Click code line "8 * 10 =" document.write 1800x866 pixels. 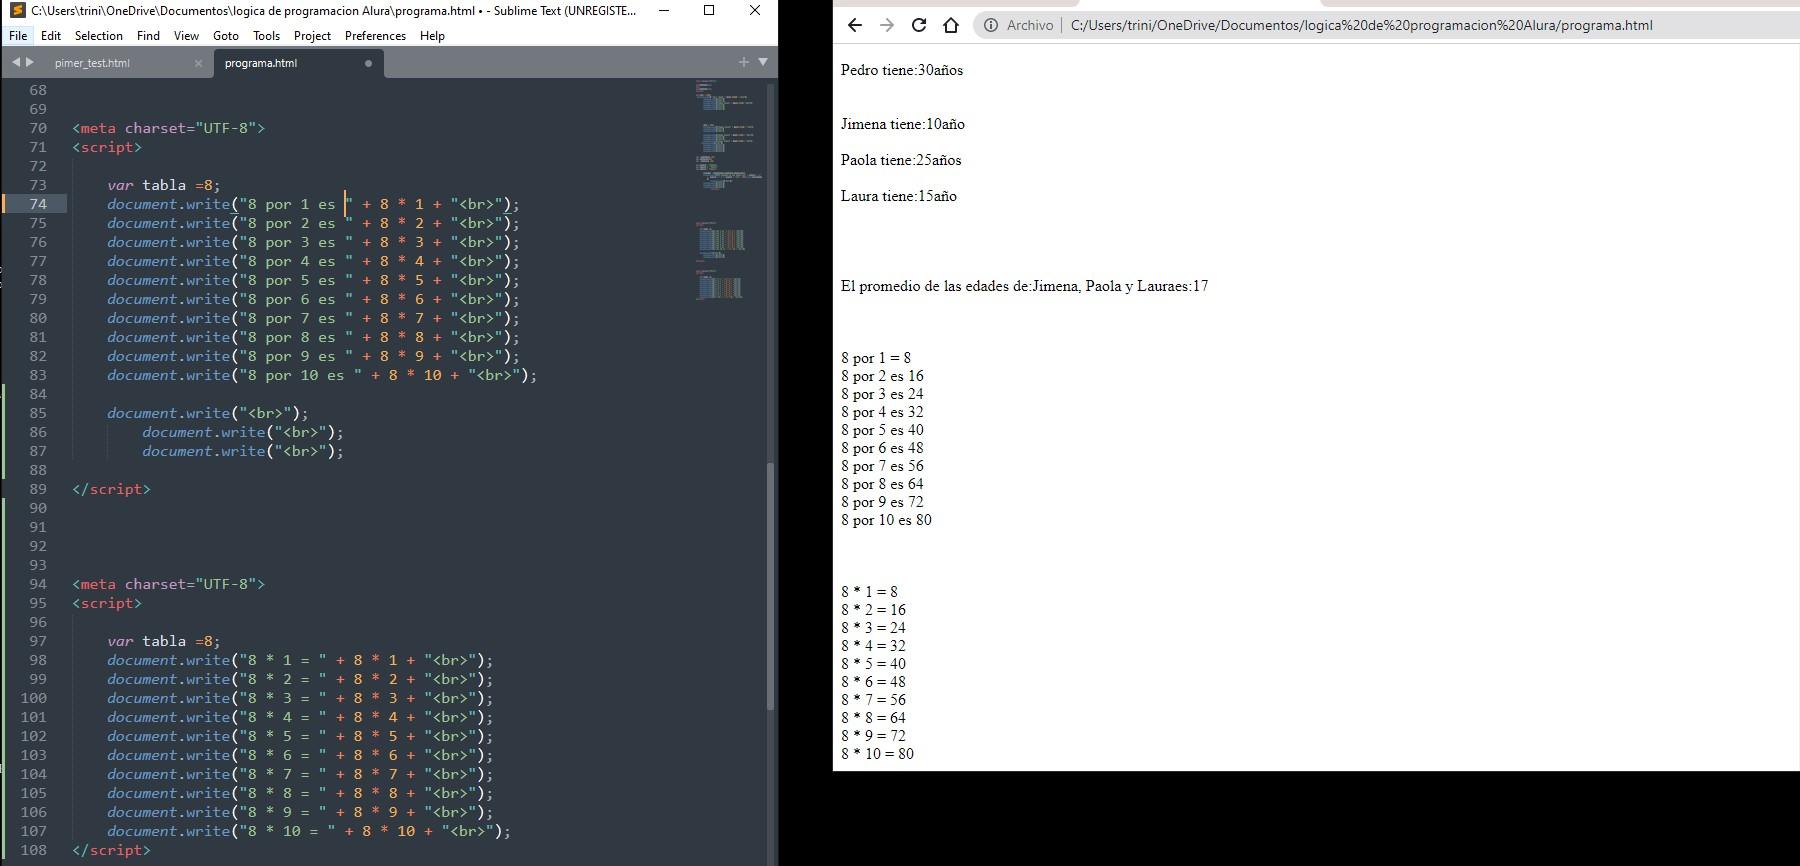pyautogui.click(x=309, y=831)
